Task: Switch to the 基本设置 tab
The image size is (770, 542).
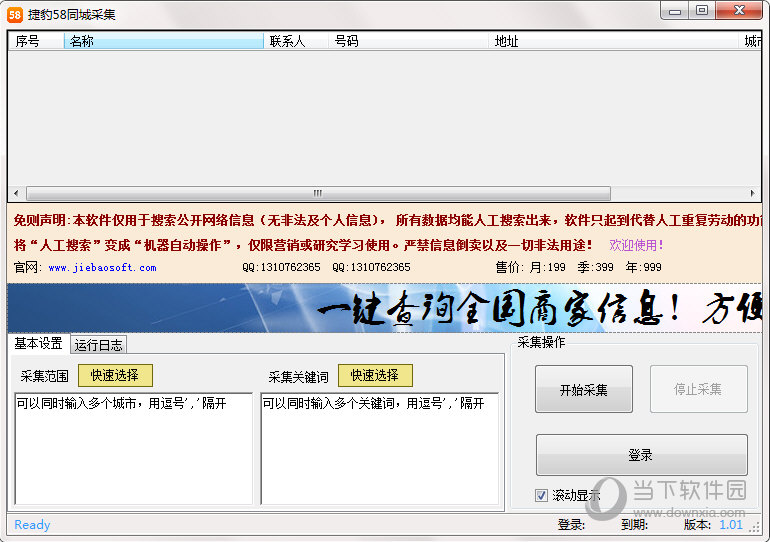Action: (x=38, y=344)
